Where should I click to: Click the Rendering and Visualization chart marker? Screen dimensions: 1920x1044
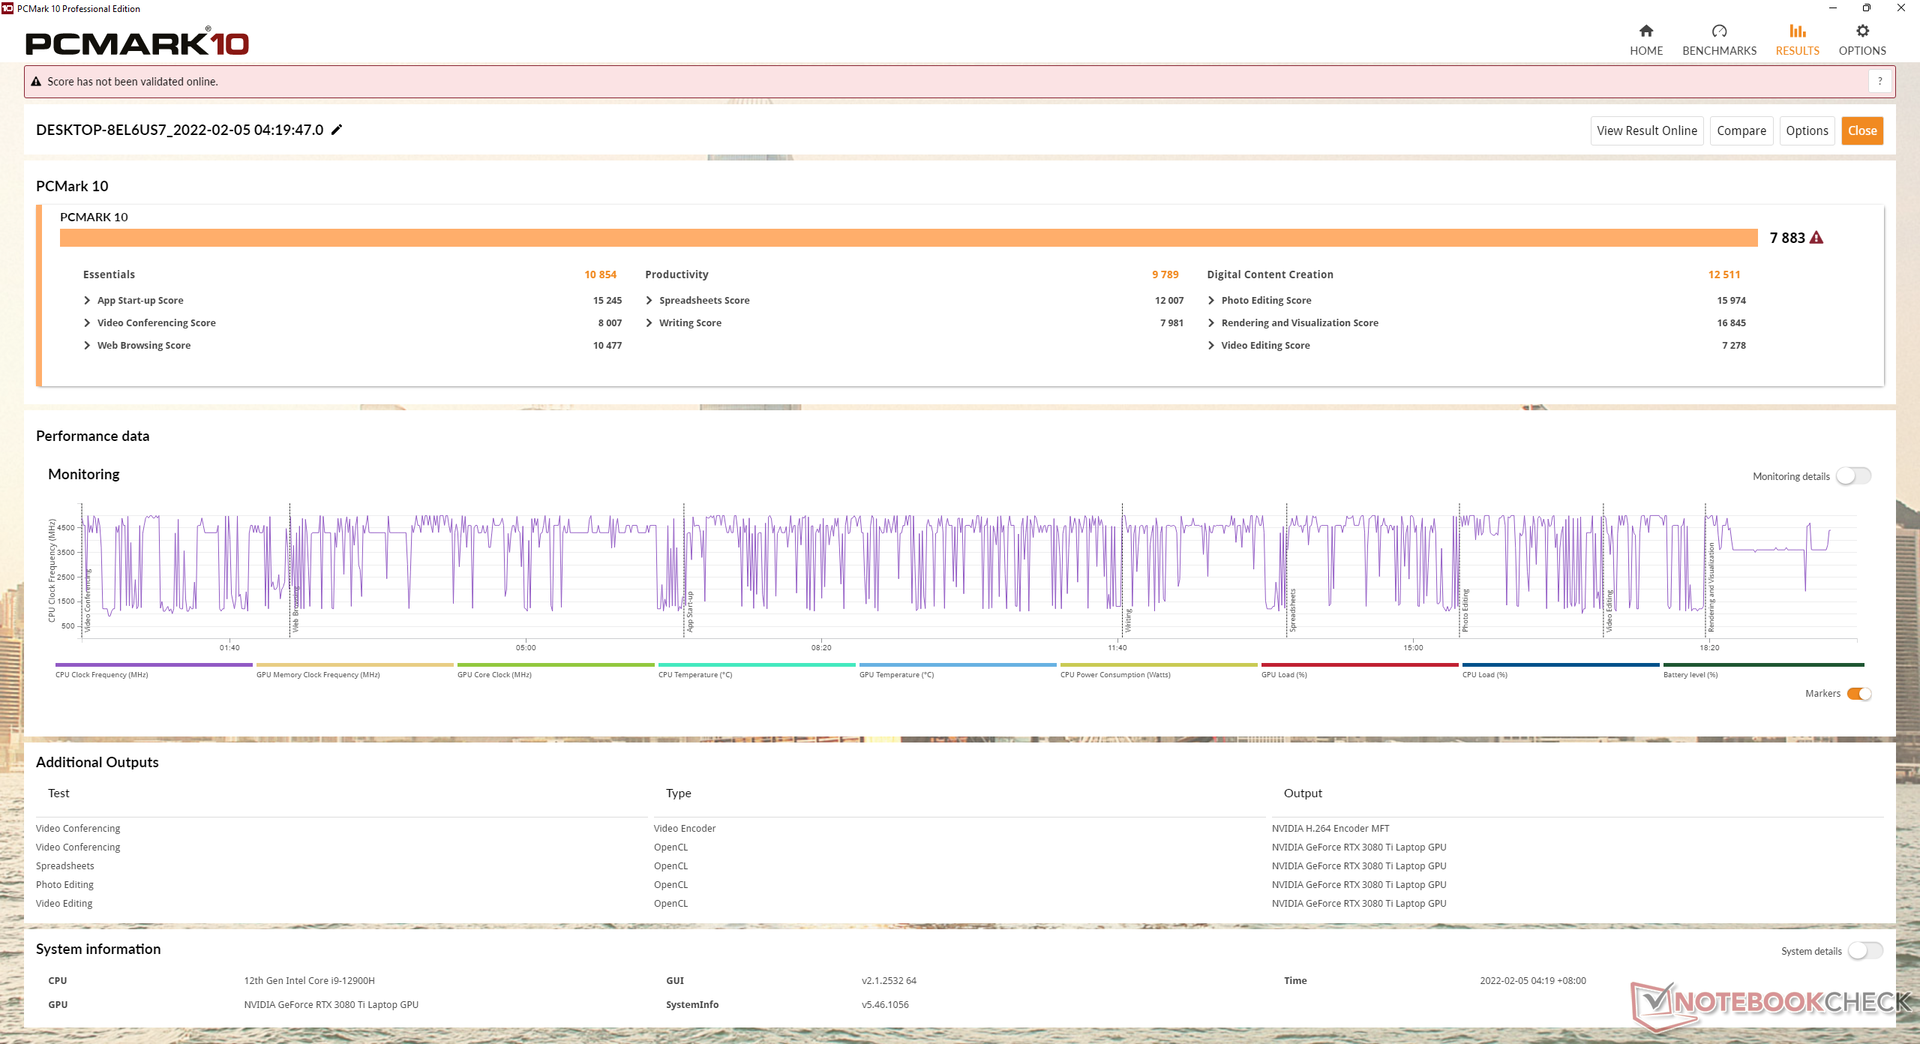click(1711, 587)
